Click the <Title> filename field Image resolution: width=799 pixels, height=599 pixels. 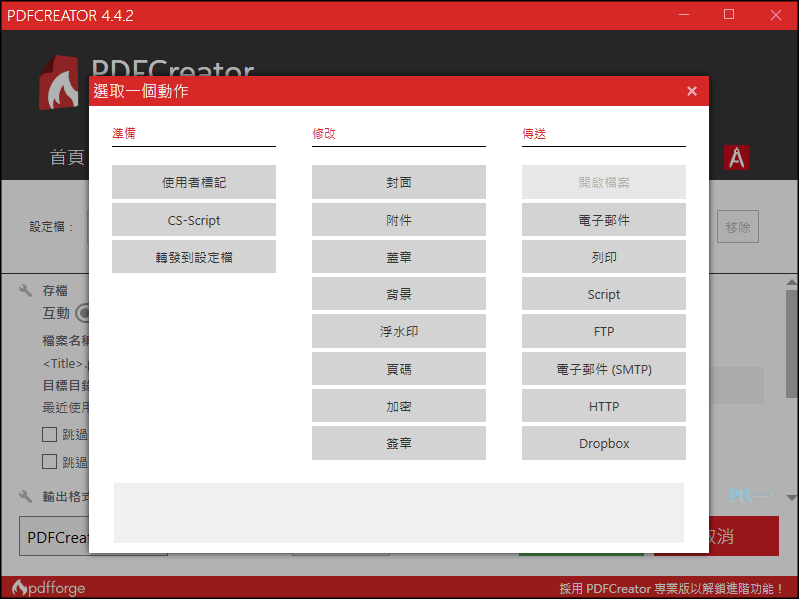pyautogui.click(x=65, y=363)
